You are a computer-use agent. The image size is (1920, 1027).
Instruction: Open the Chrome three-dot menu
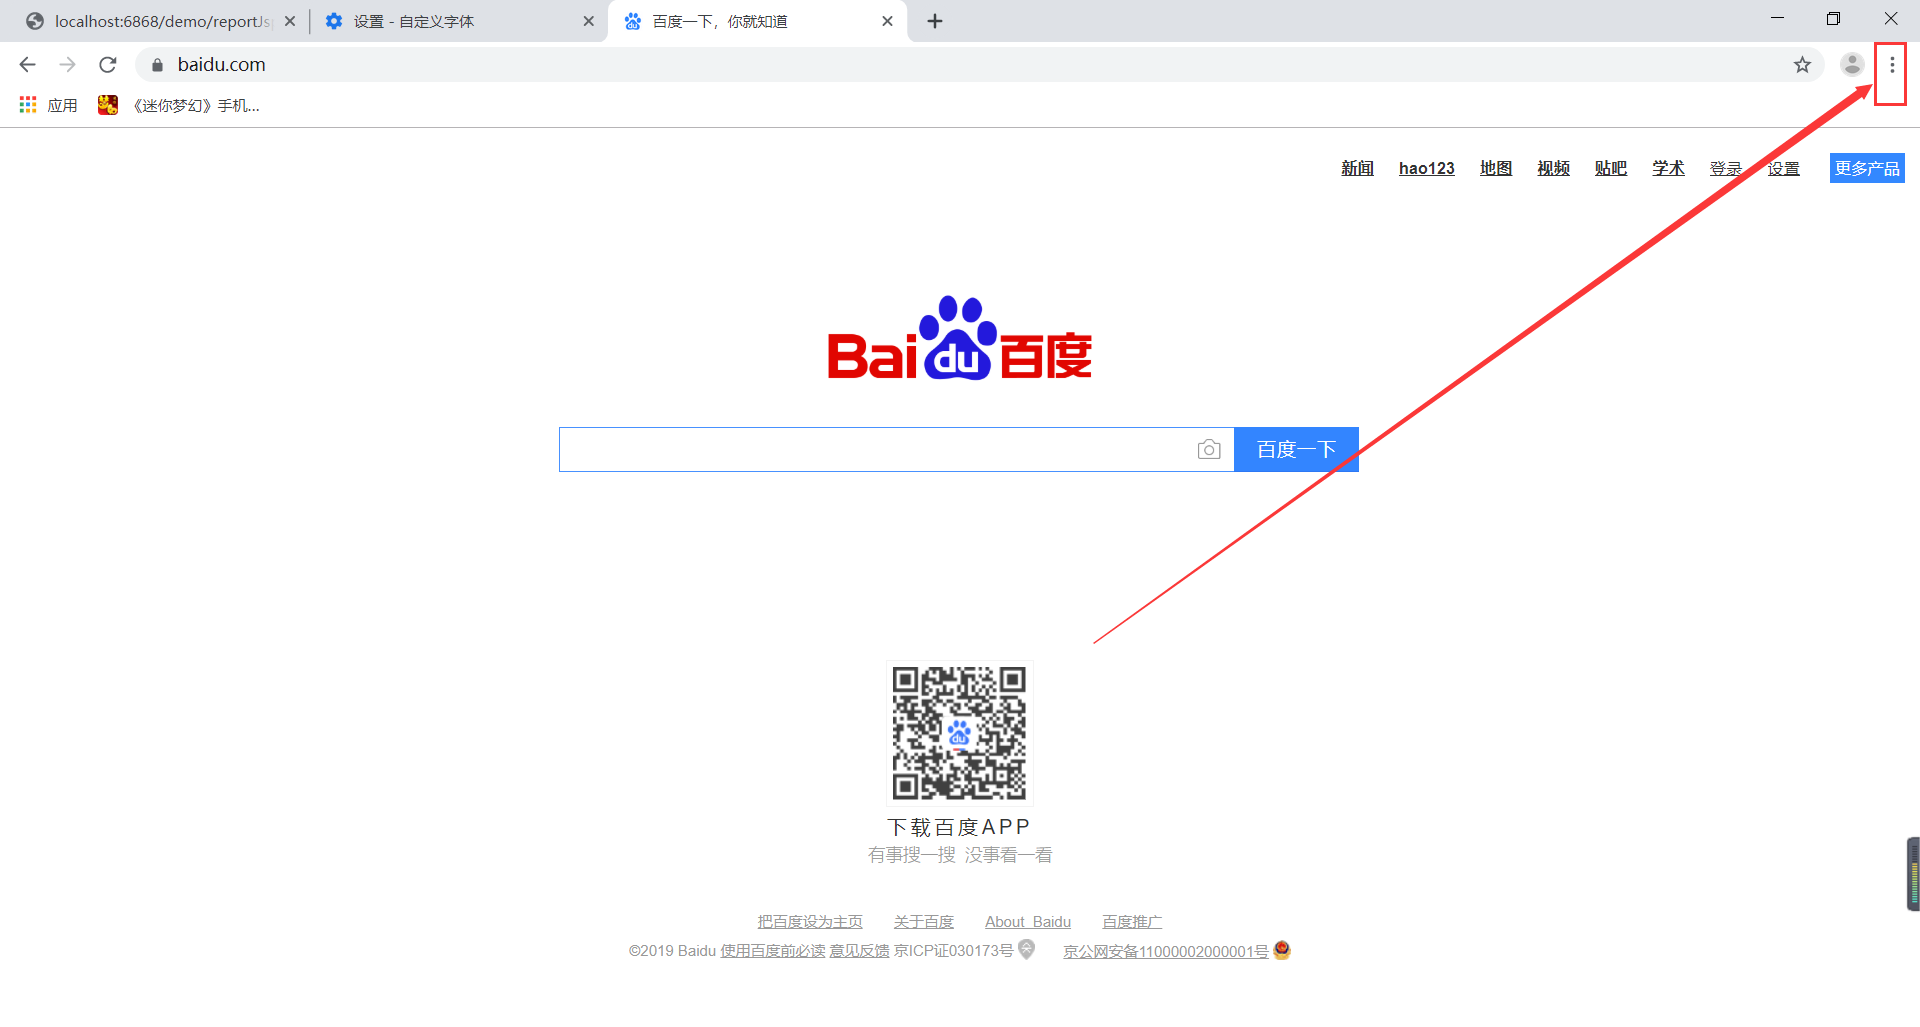pyautogui.click(x=1891, y=65)
